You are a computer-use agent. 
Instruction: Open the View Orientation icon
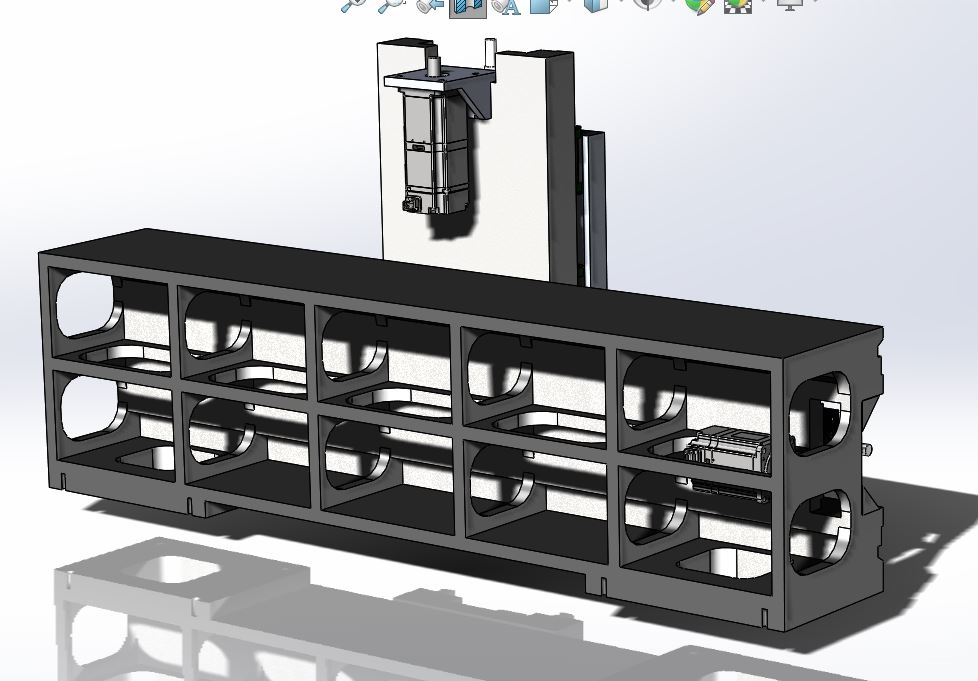(543, 6)
